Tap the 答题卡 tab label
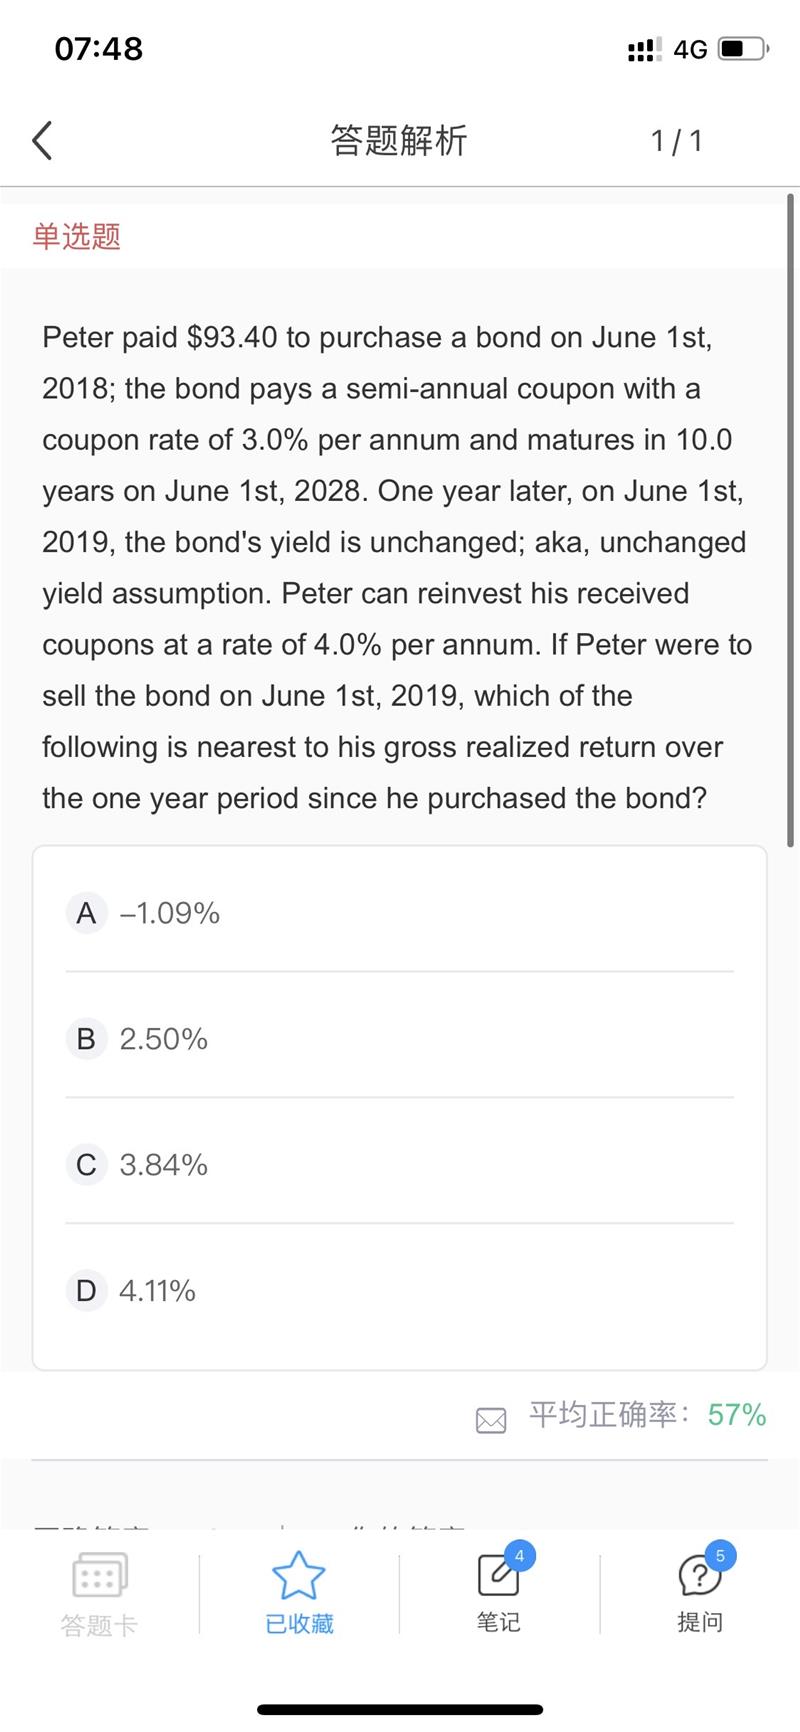Screen dimensions: 800x1732 [x=99, y=1625]
